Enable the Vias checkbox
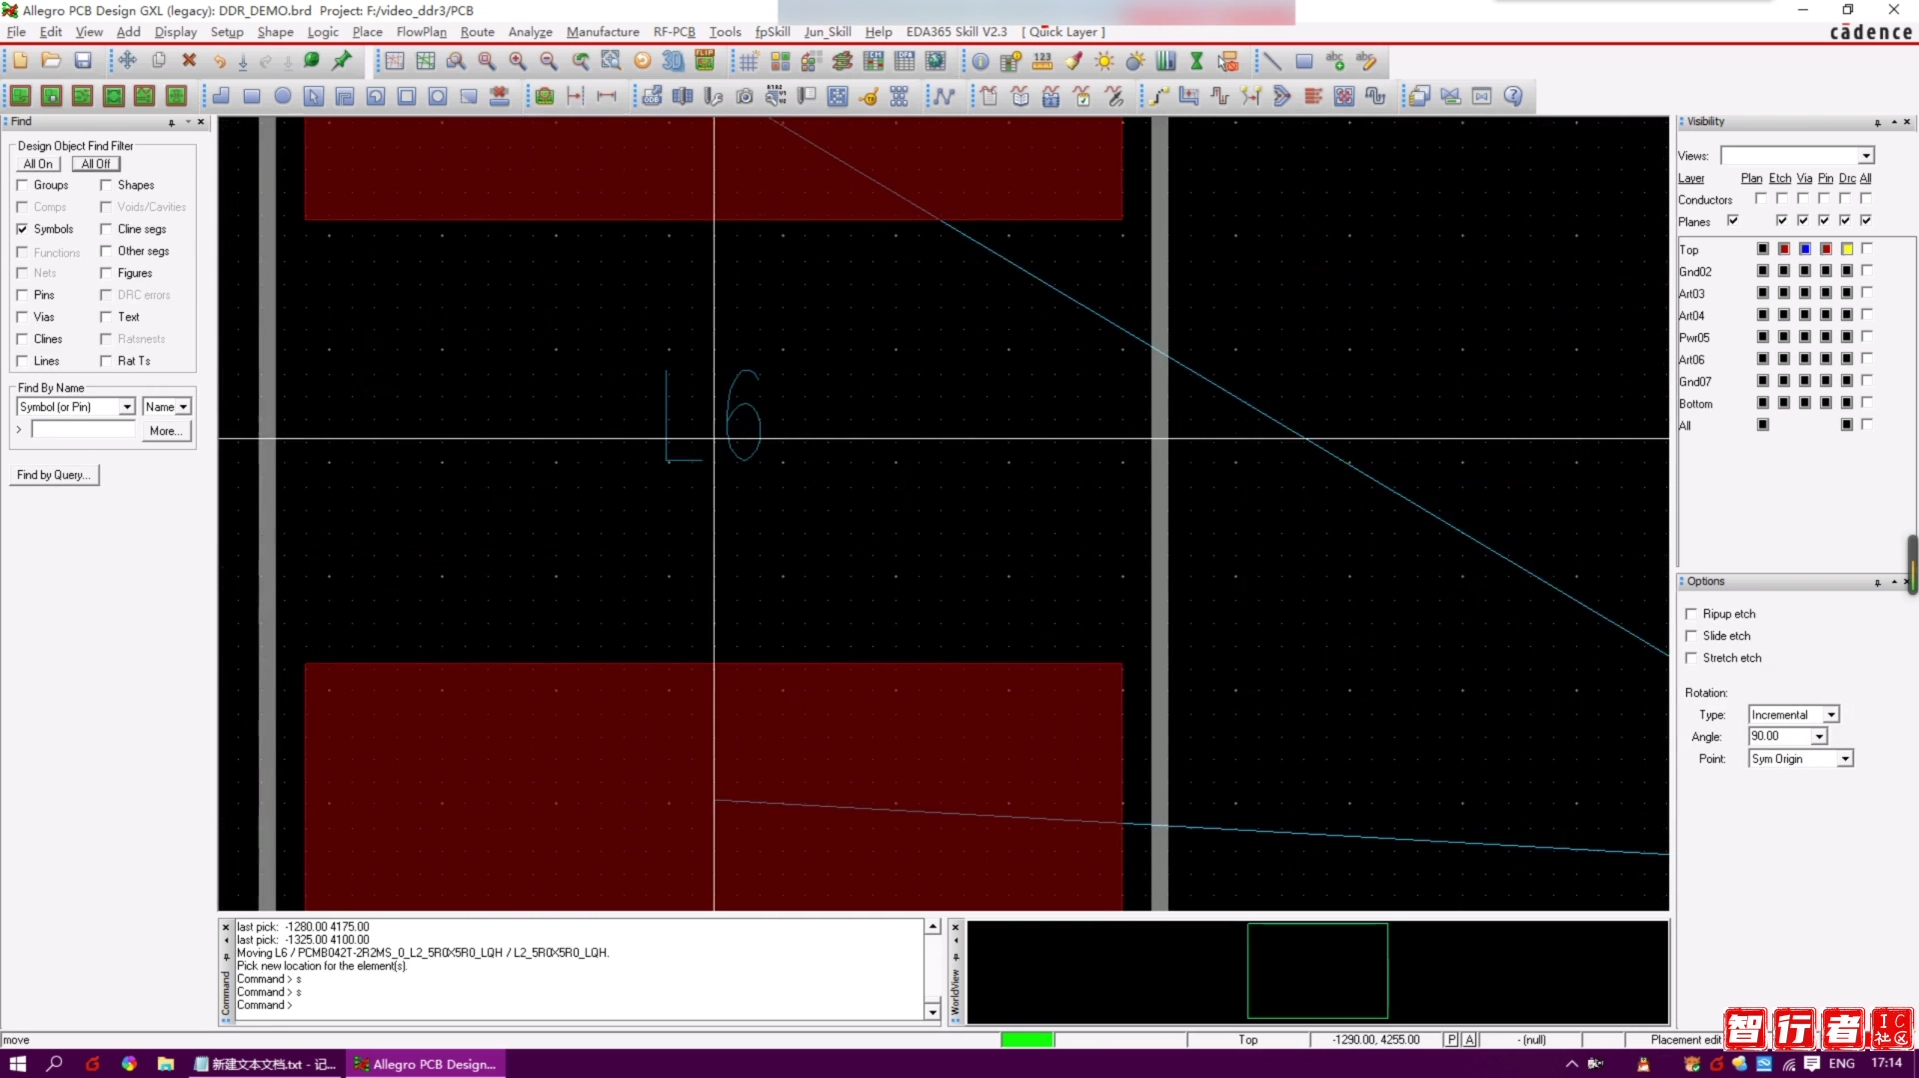The image size is (1919, 1078). point(22,317)
